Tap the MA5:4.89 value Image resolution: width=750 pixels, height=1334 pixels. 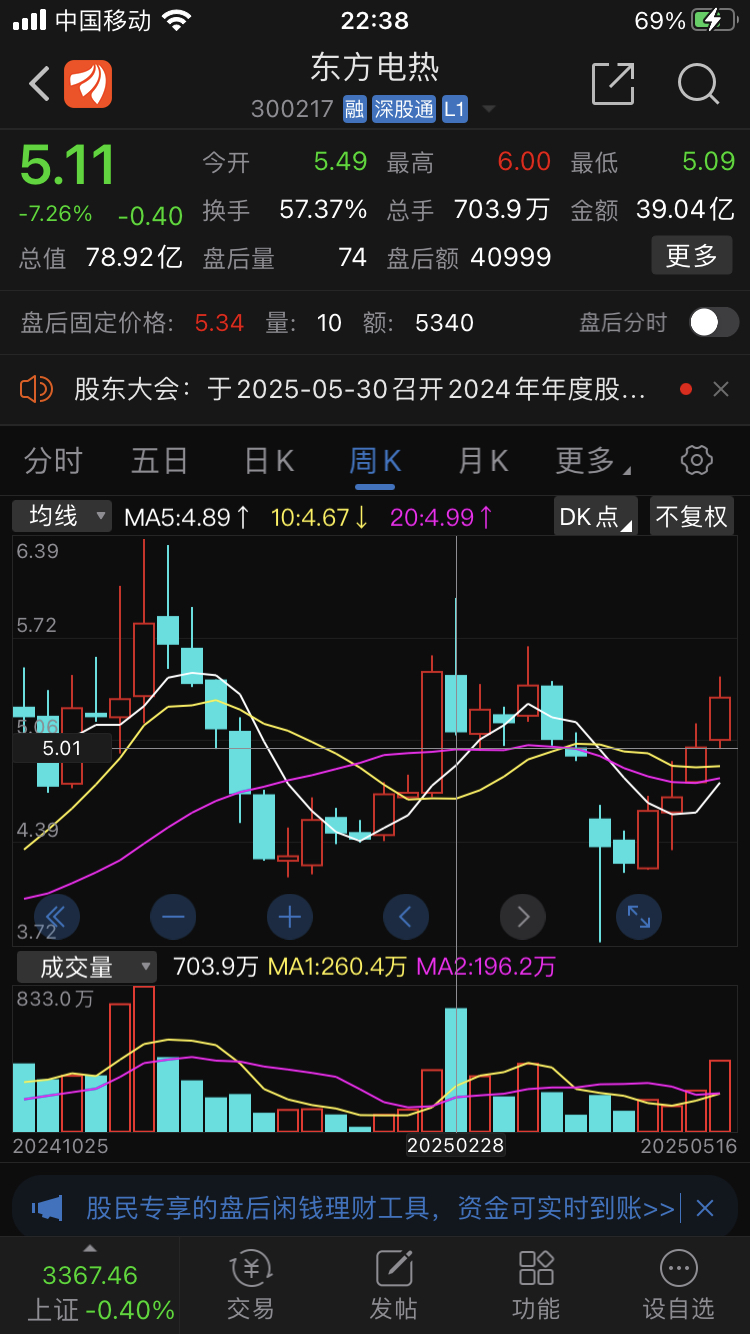187,517
